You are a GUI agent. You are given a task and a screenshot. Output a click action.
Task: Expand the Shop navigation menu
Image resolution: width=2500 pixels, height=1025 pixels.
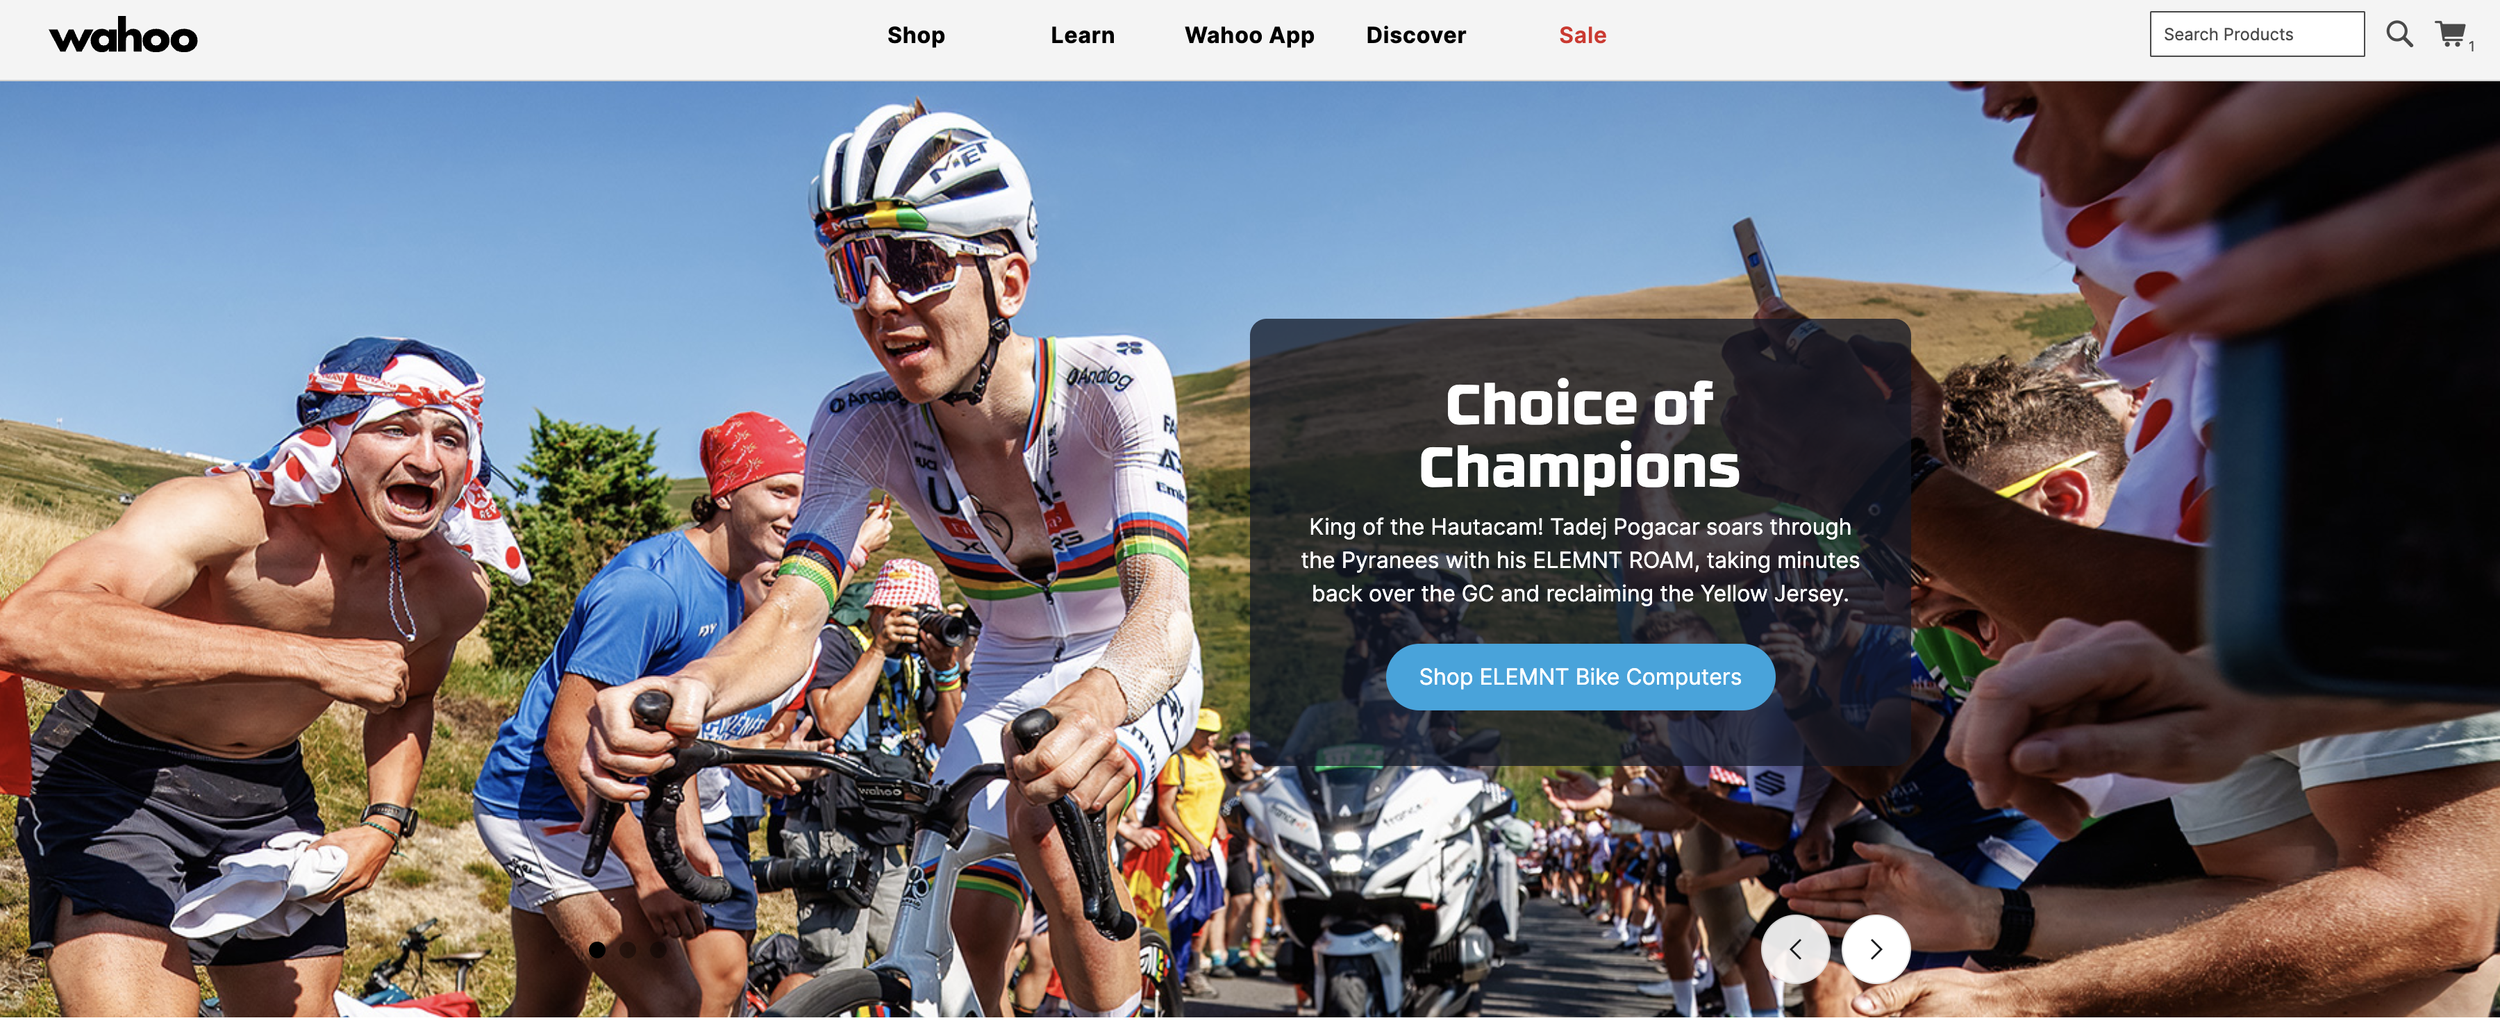click(916, 35)
